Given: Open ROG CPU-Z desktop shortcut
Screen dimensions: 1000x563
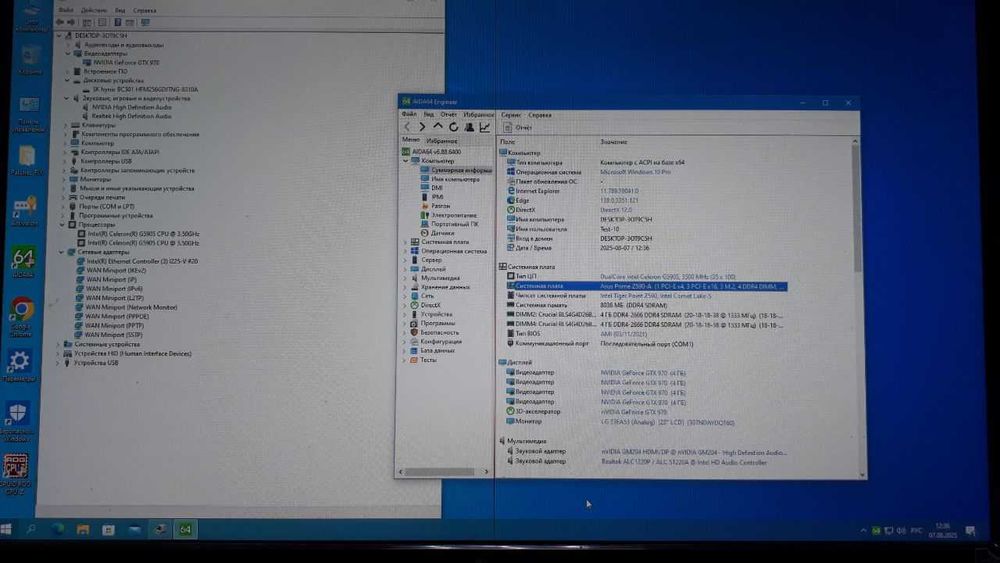Looking at the screenshot, I should pyautogui.click(x=16, y=474).
